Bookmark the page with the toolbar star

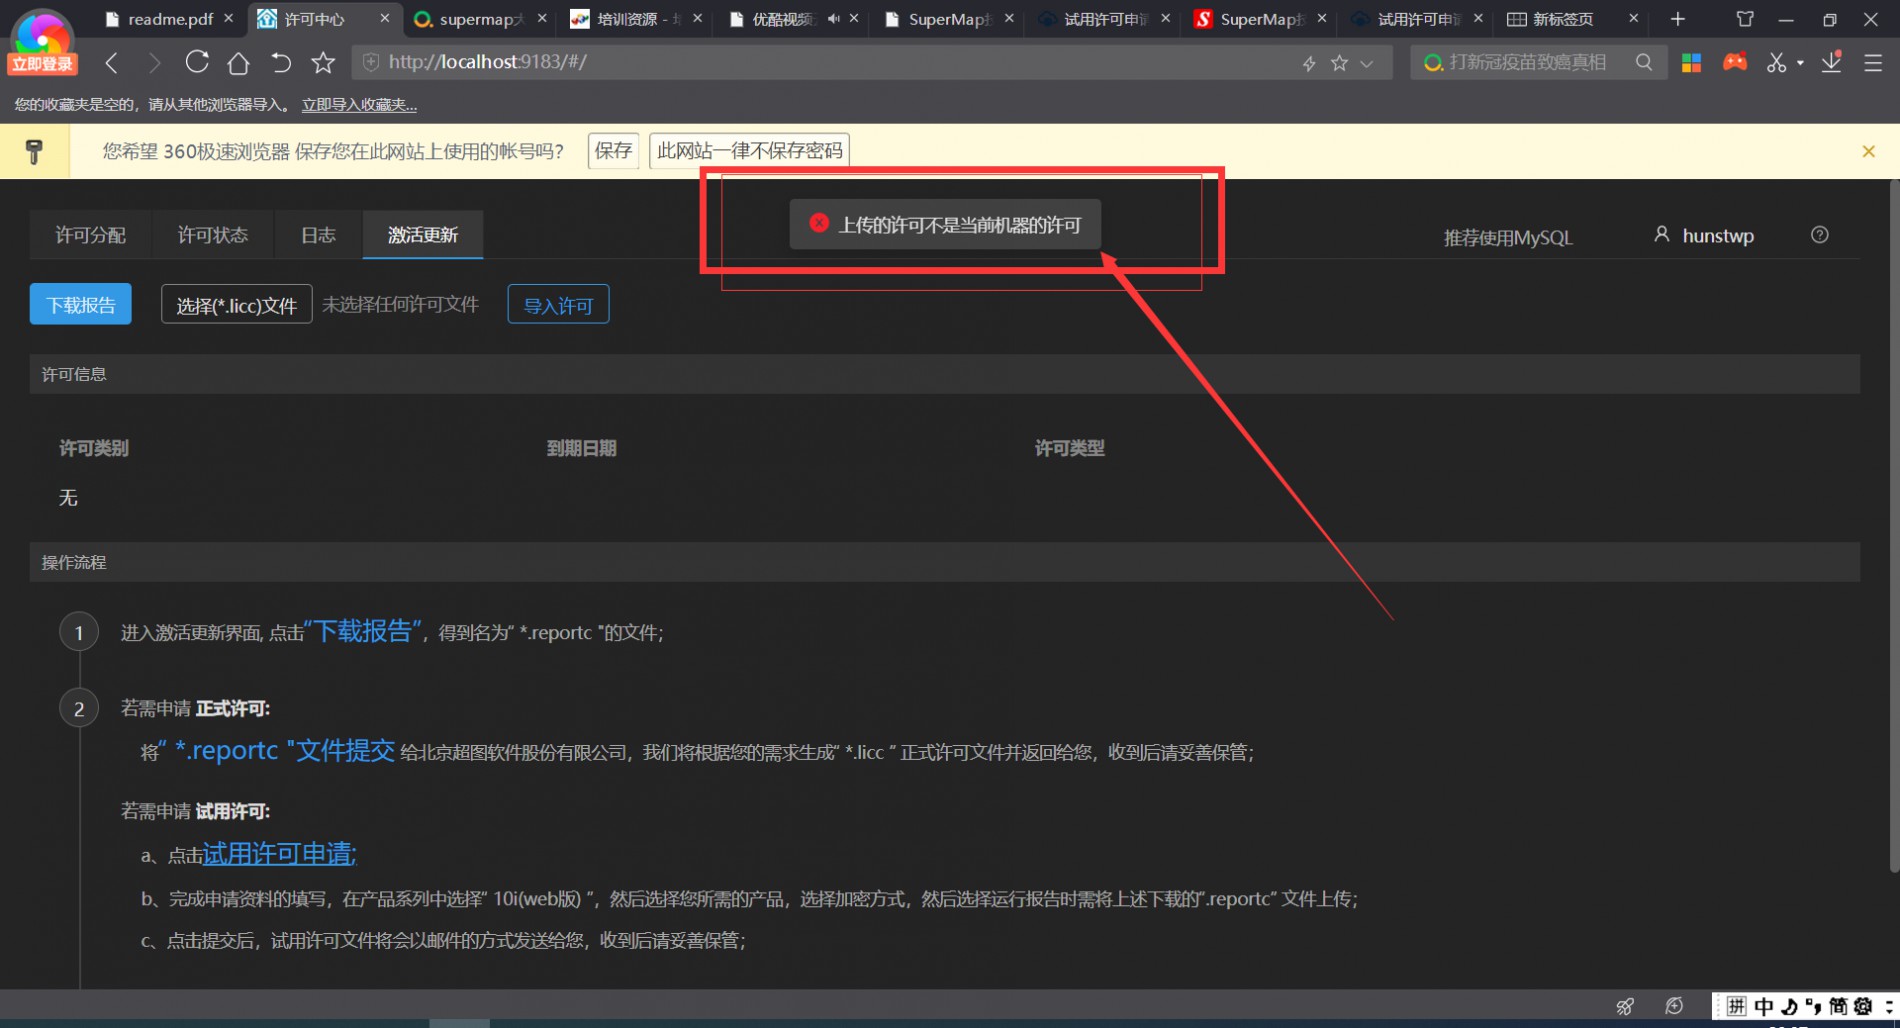pos(323,63)
